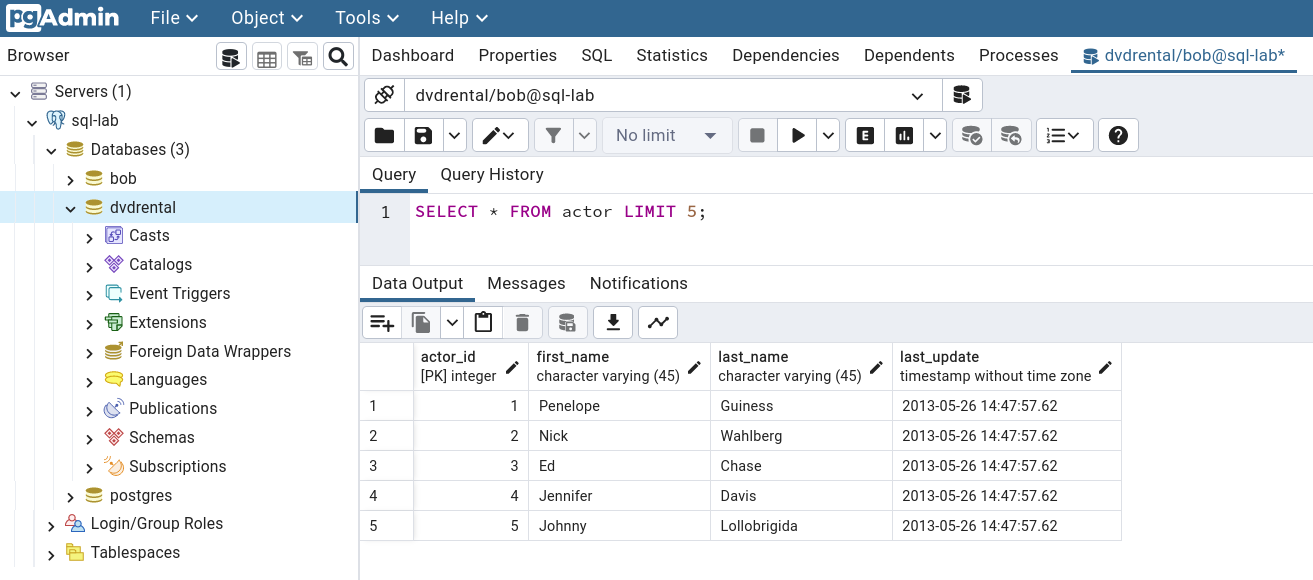The width and height of the screenshot is (1313, 580).
Task: Open the Explain query plan button
Action: tap(865, 136)
